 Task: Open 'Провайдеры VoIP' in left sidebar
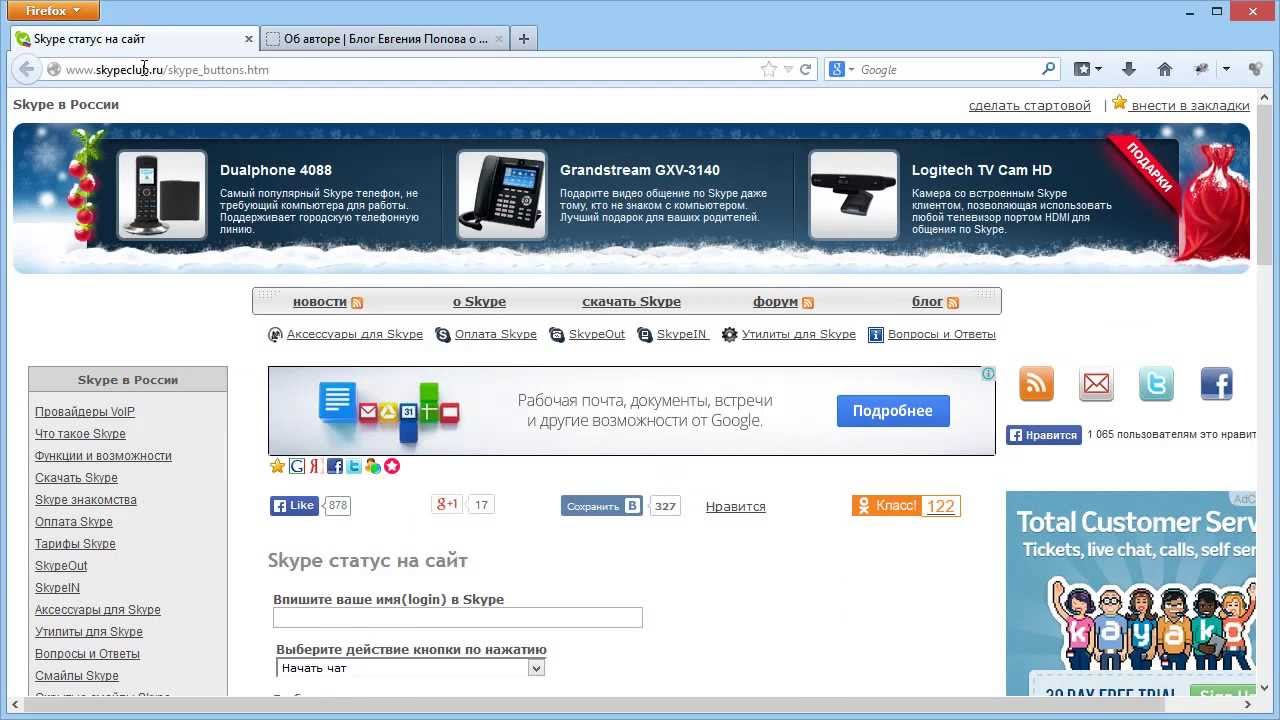point(85,412)
